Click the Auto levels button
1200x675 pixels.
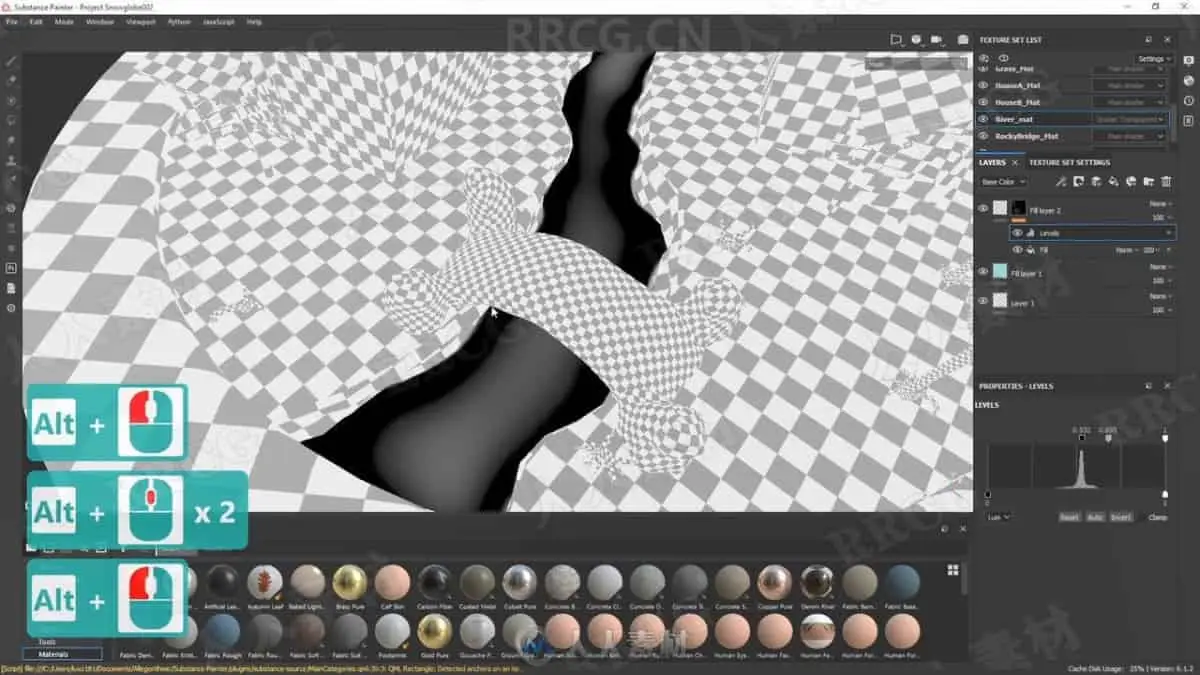click(1095, 517)
